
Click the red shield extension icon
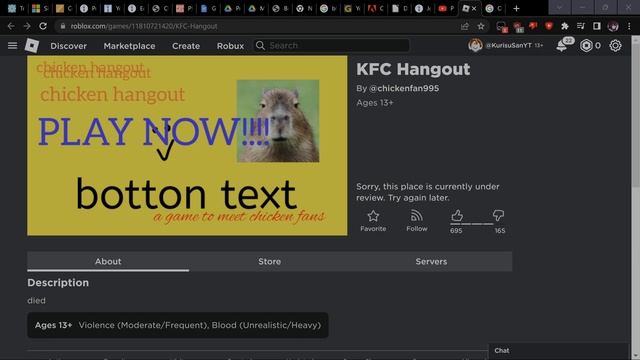pyautogui.click(x=549, y=26)
